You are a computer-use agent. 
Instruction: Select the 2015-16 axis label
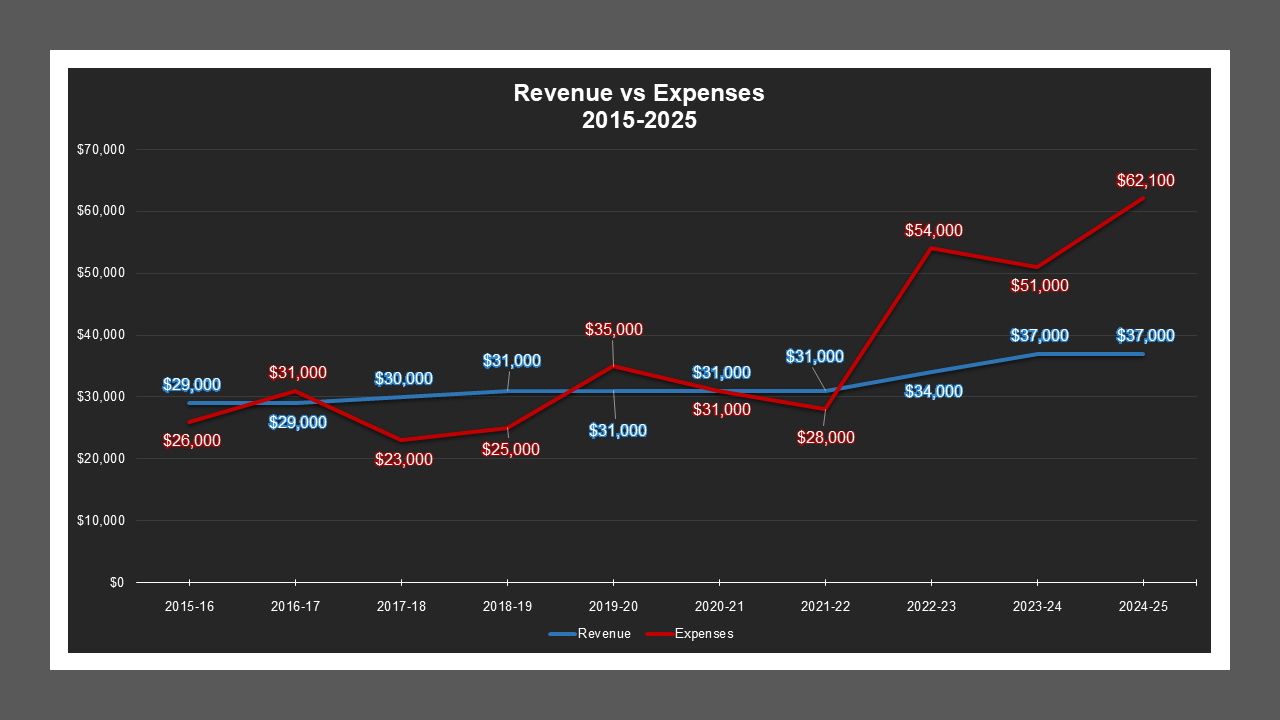pyautogui.click(x=189, y=605)
